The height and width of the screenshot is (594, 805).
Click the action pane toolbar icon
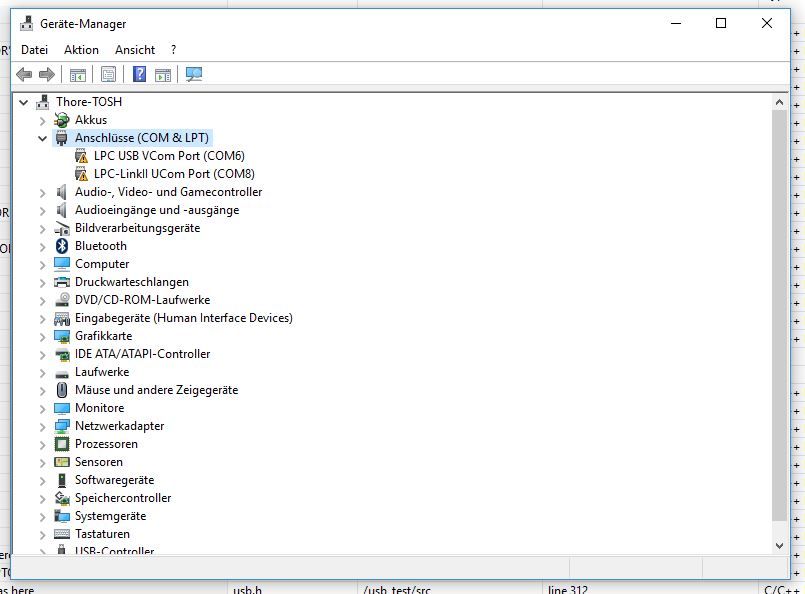(163, 75)
